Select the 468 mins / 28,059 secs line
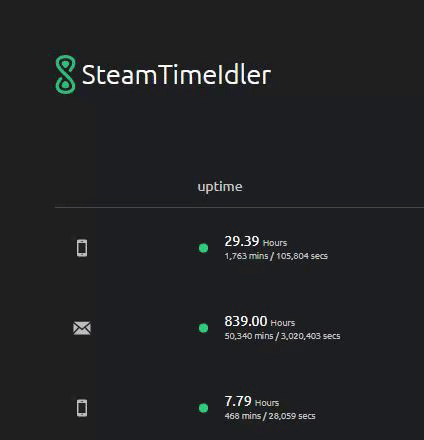The width and height of the screenshot is (424, 440). (x=270, y=416)
